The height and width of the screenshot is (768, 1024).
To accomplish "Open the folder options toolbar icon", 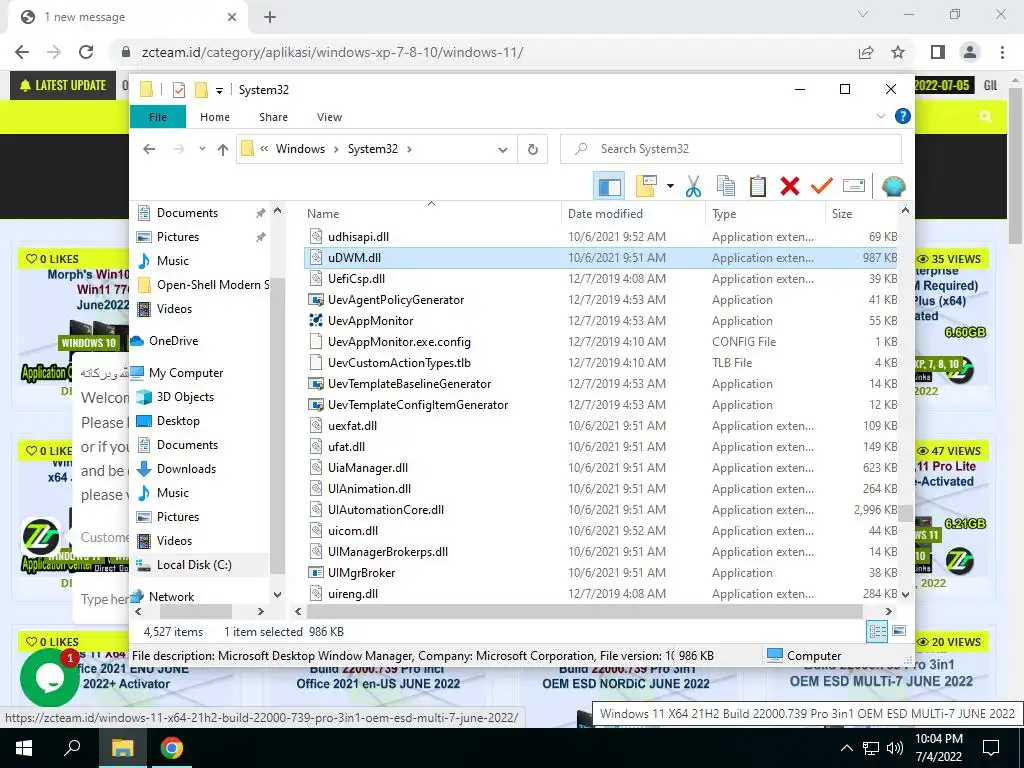I will tap(646, 187).
